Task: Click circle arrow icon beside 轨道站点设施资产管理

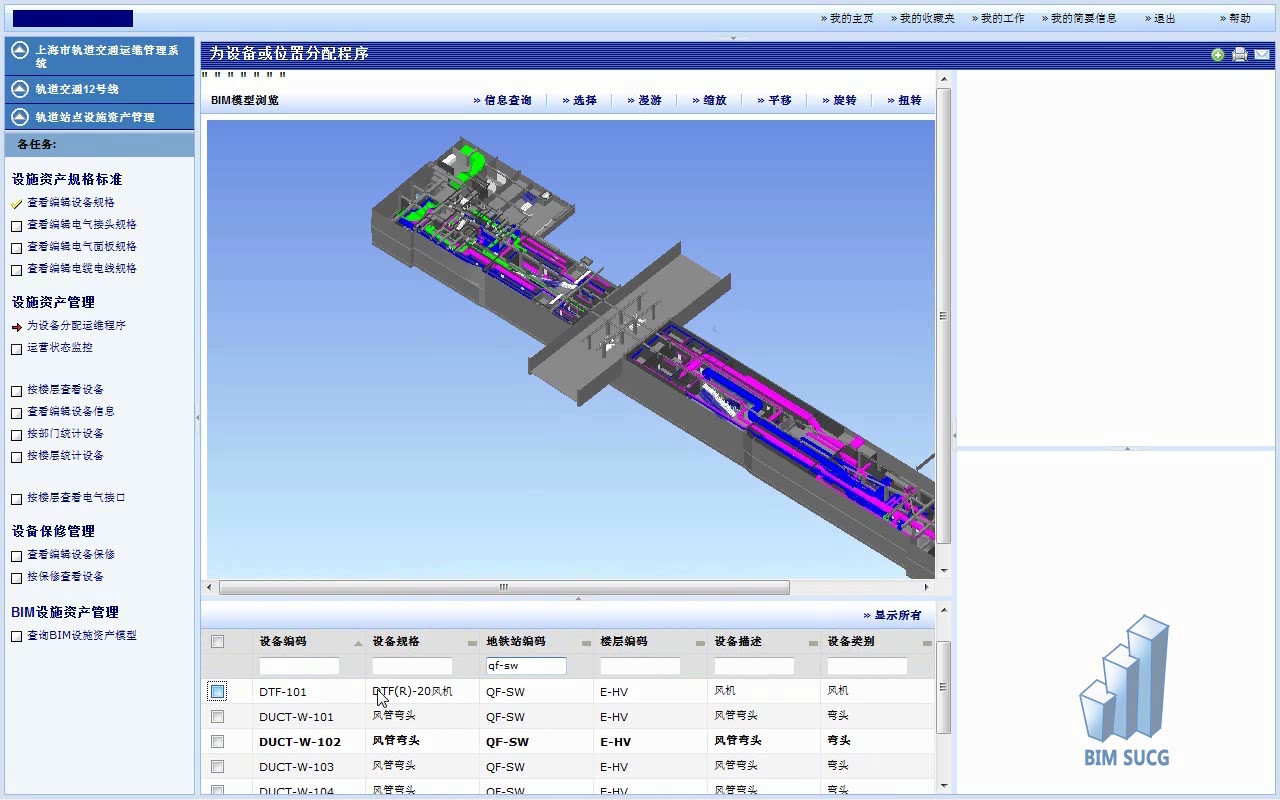Action: pos(20,117)
